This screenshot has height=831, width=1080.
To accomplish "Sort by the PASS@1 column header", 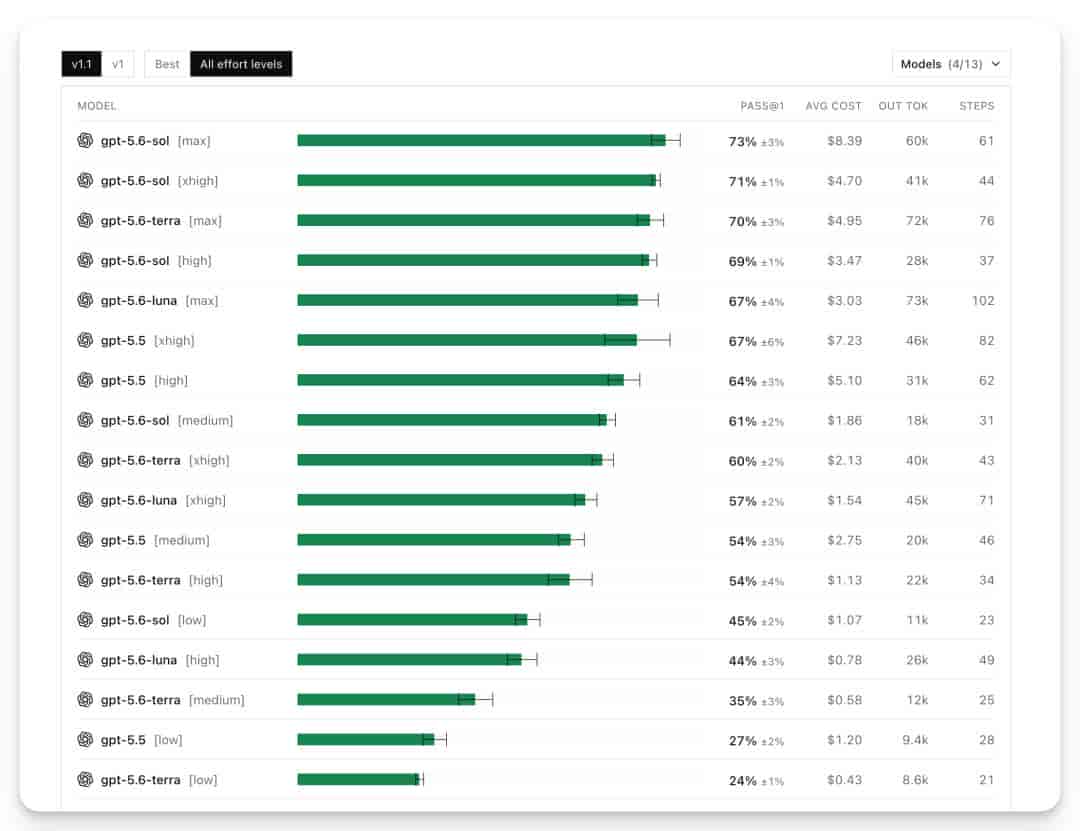I will [762, 106].
